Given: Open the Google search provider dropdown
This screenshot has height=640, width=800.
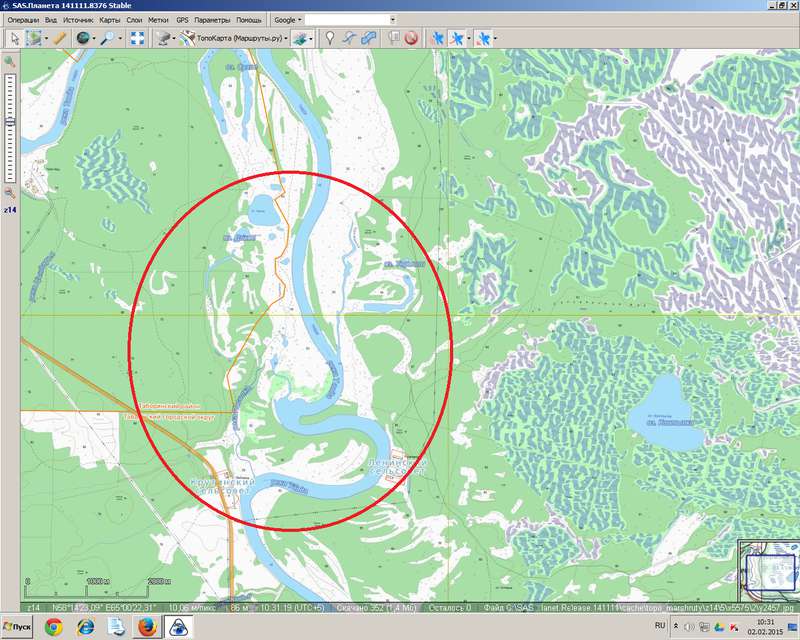Looking at the screenshot, I should [x=287, y=19].
